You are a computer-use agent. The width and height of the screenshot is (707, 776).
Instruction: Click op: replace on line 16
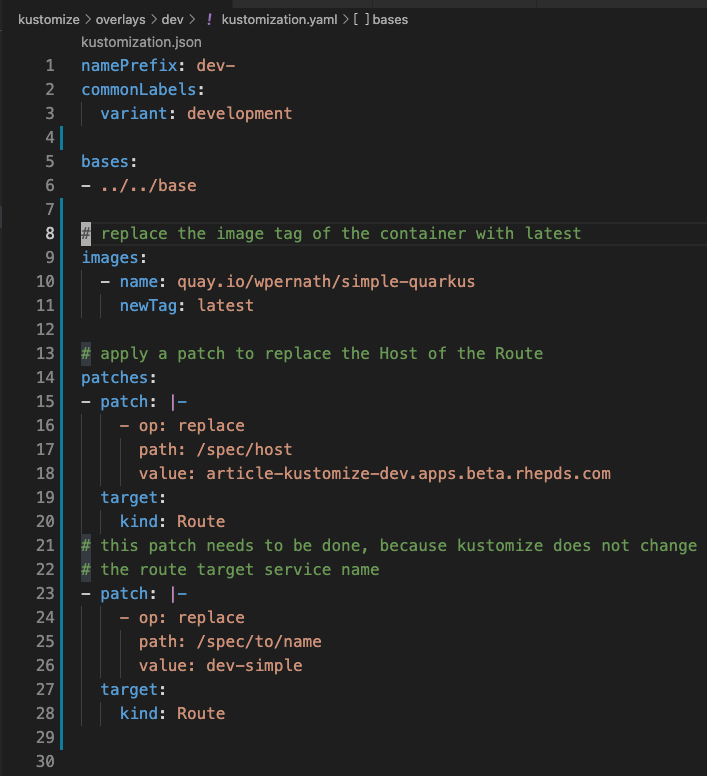pos(191,426)
